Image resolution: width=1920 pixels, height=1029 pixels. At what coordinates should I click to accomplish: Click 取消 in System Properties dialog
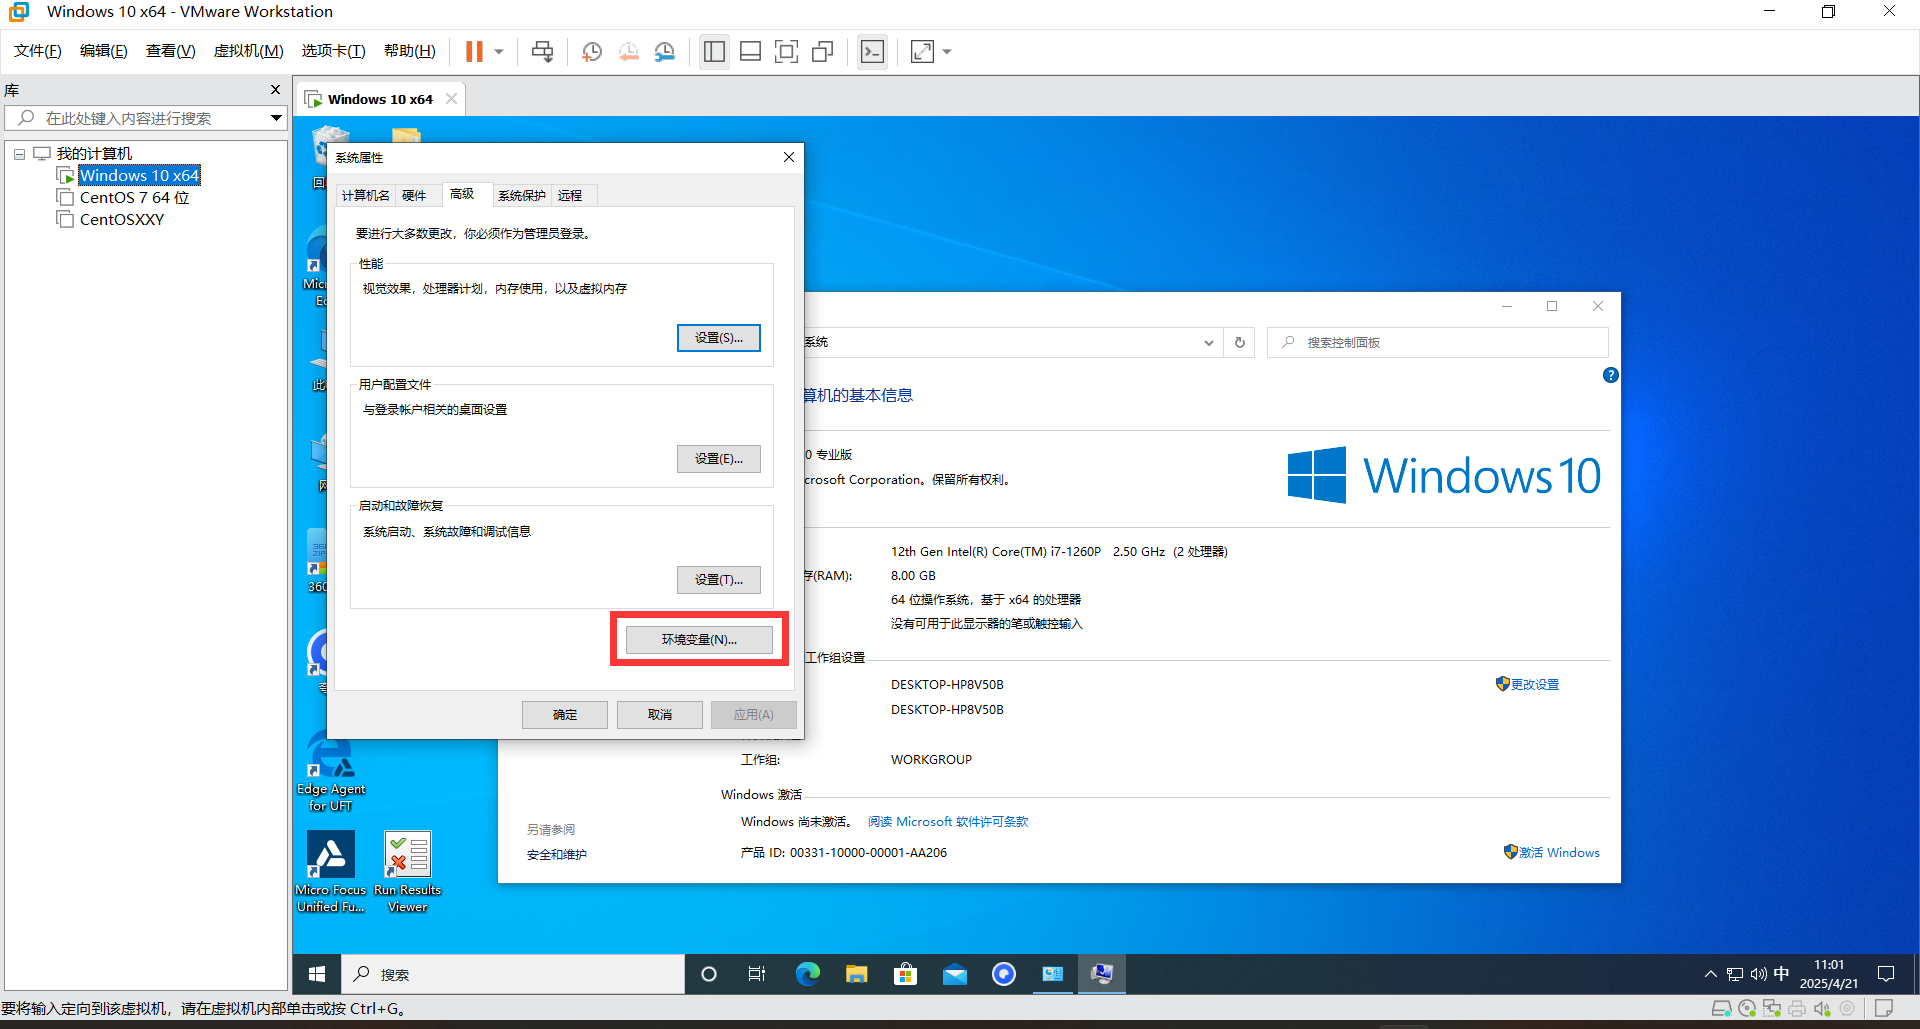click(660, 715)
